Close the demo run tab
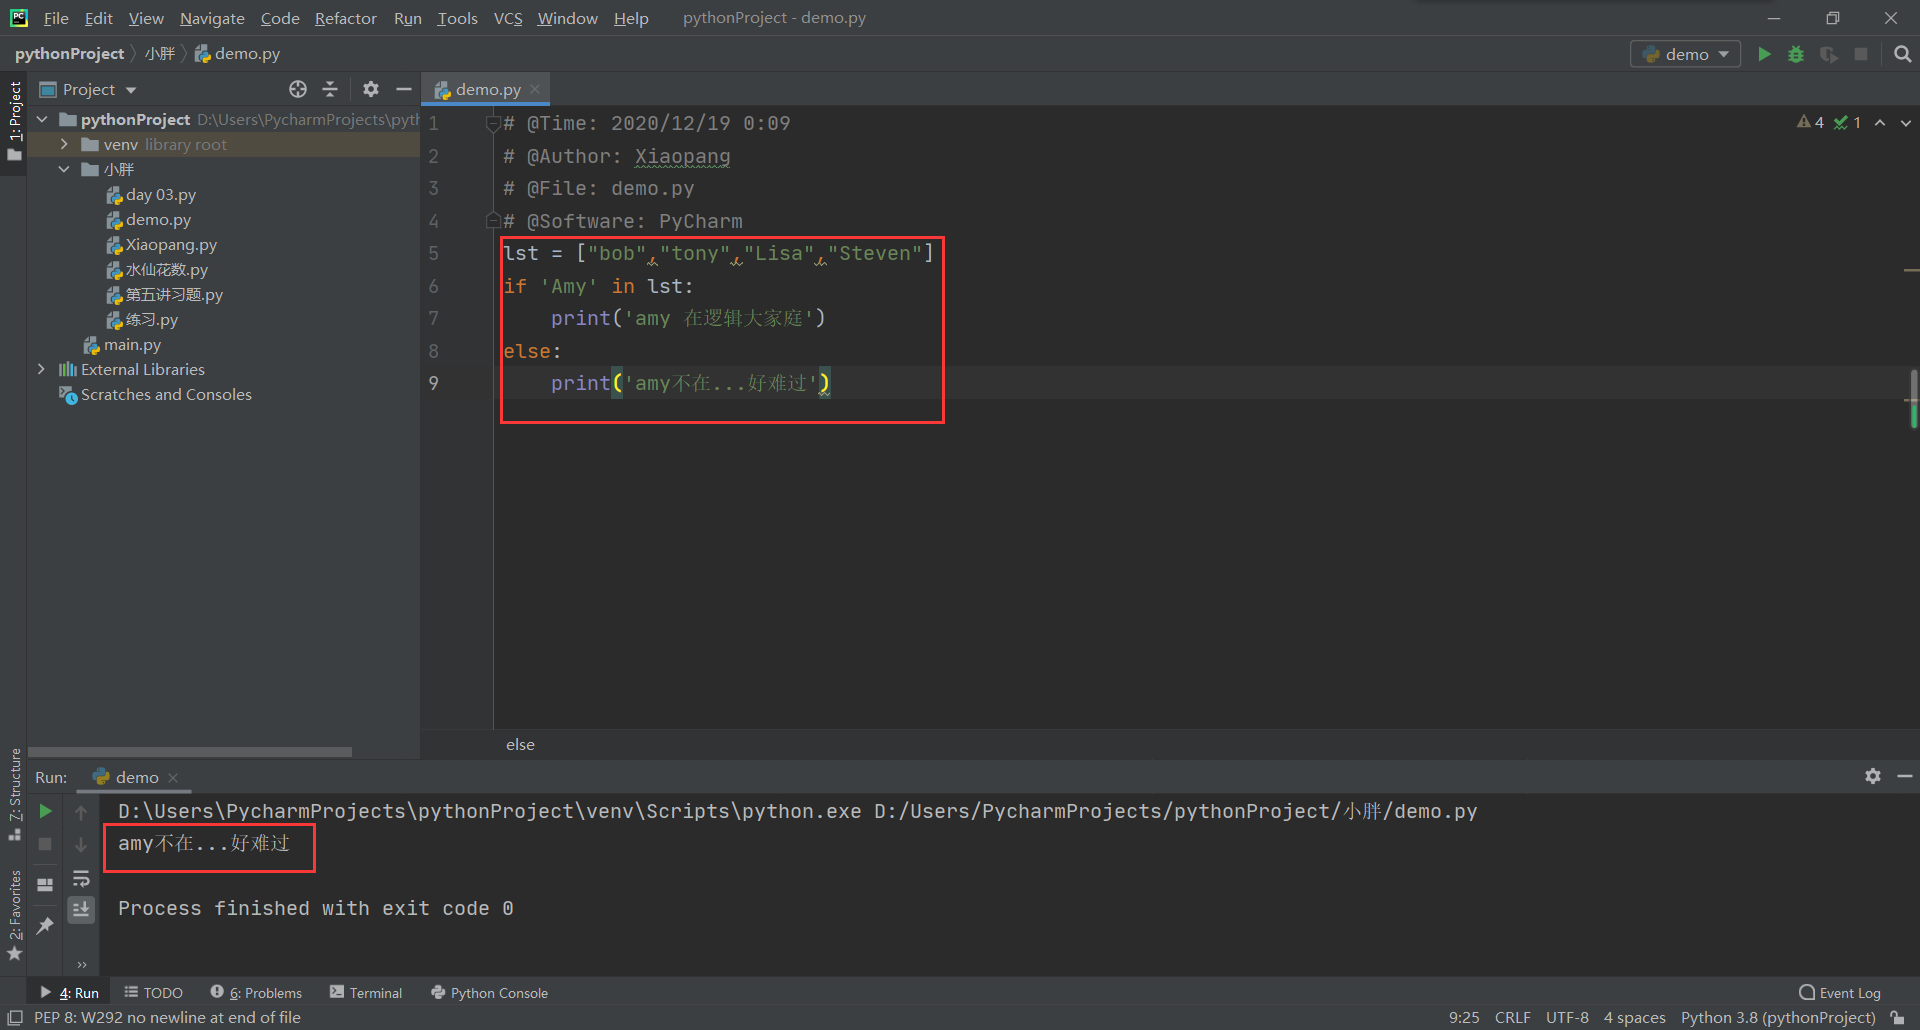The height and width of the screenshot is (1030, 1920). 173,777
